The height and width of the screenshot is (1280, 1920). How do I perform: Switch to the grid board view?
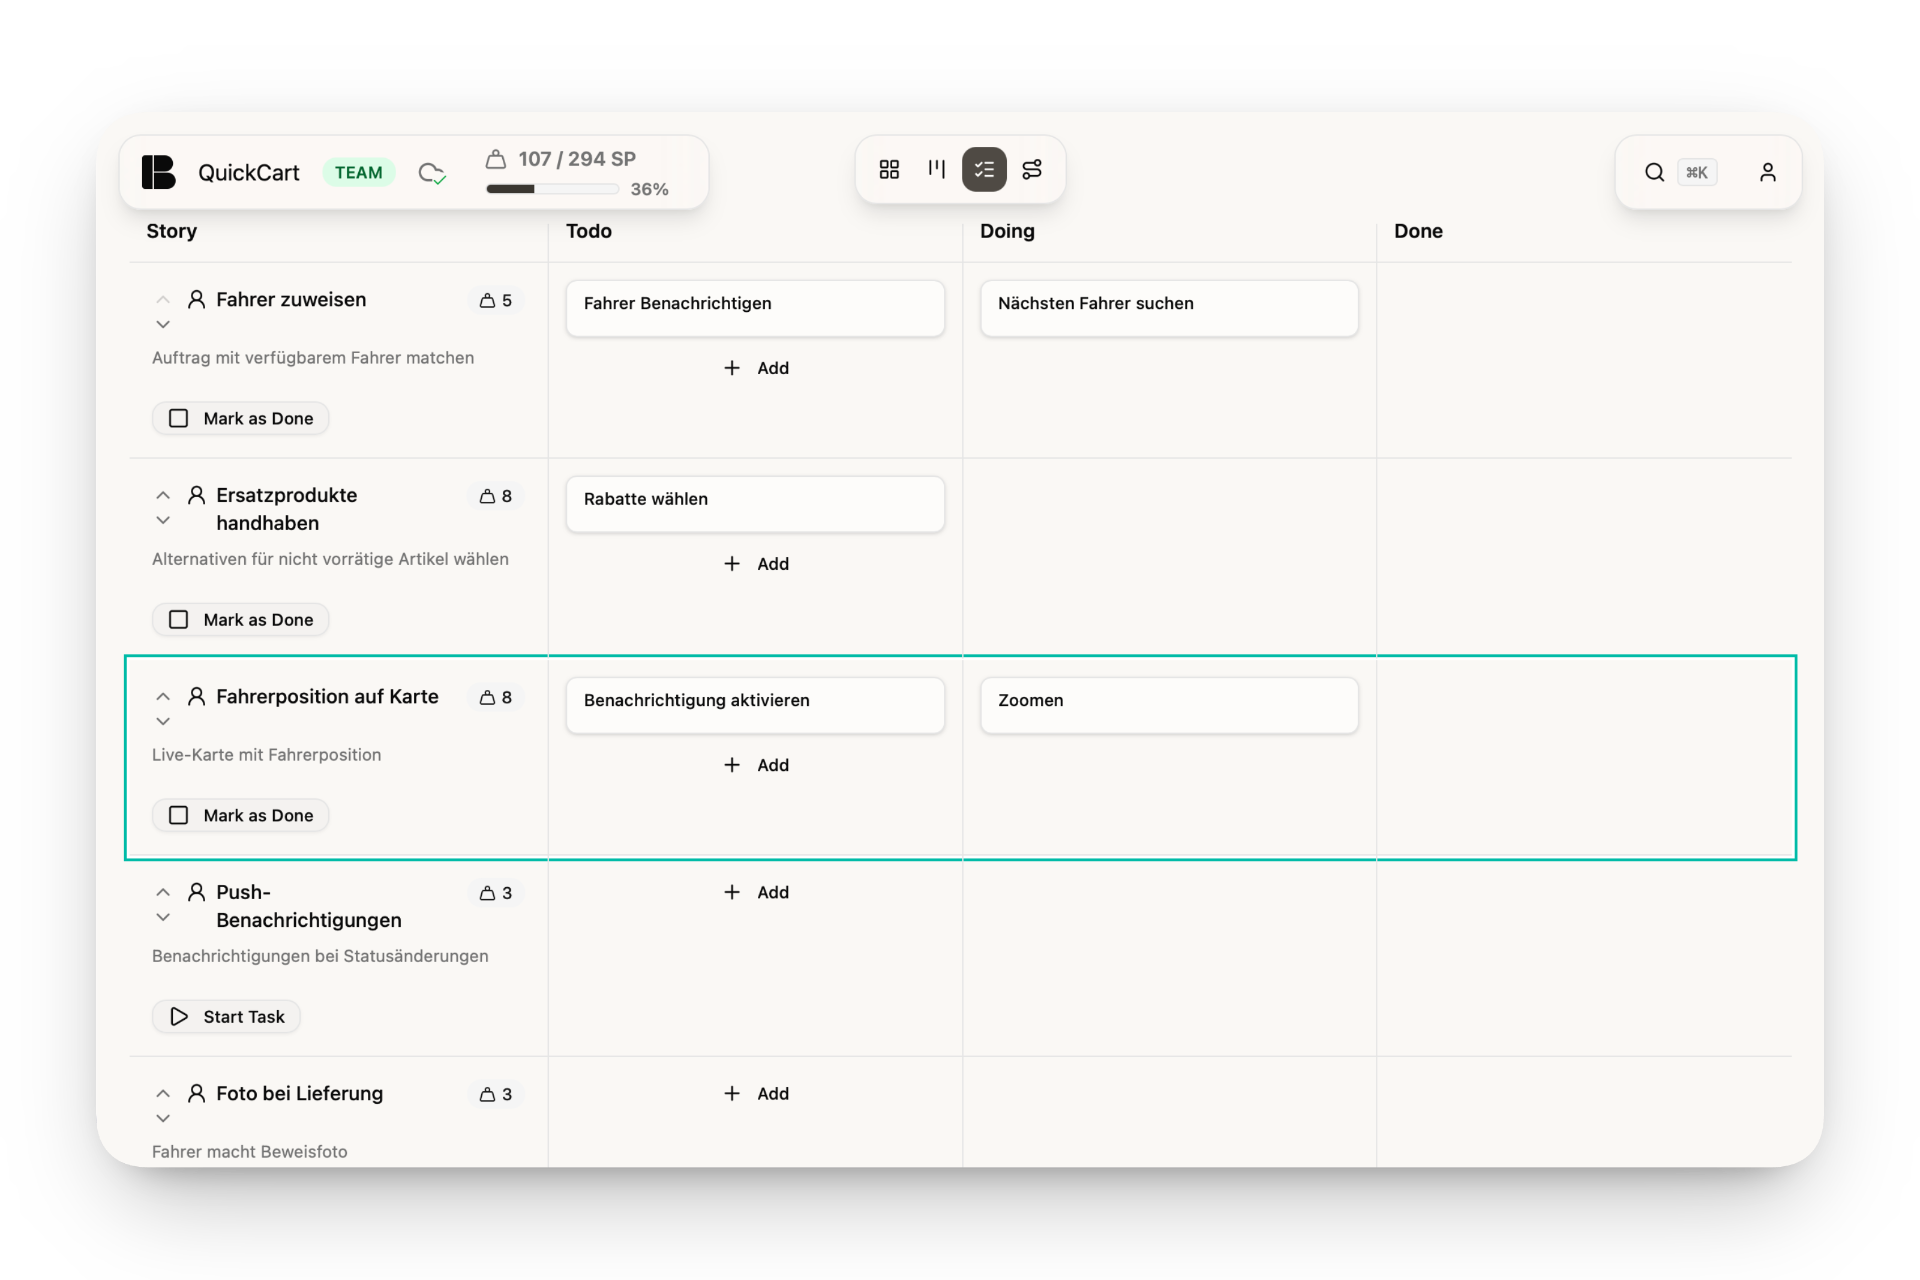click(x=889, y=169)
